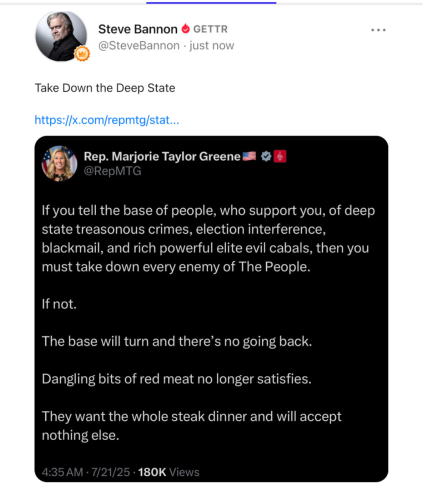423x500 pixels.
Task: Visit the @SteveBannon handle
Action: [139, 45]
